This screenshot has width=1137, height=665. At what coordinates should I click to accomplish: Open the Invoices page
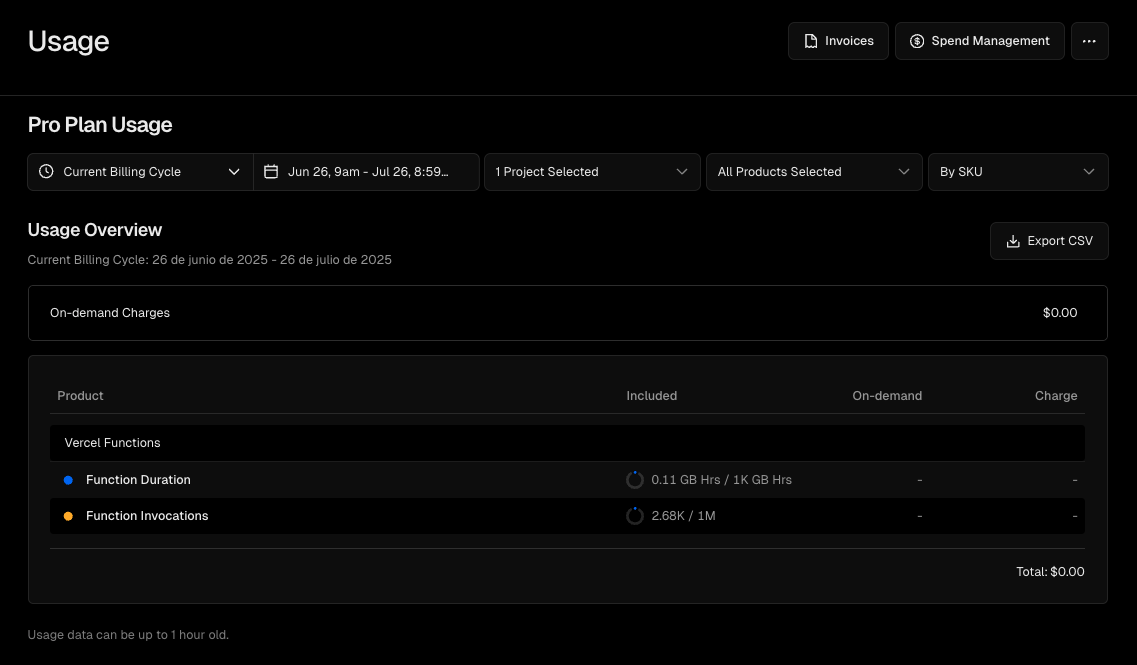[838, 41]
